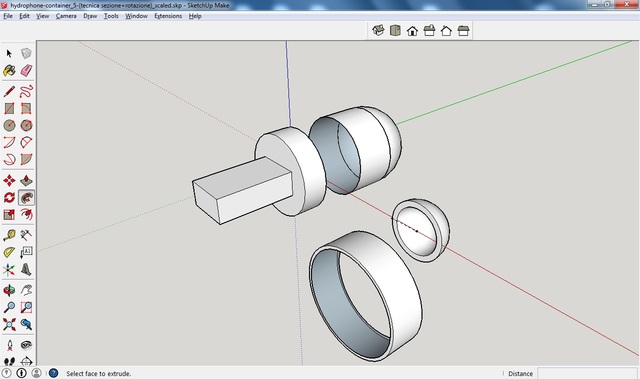Open the Extensions menu

pos(168,16)
